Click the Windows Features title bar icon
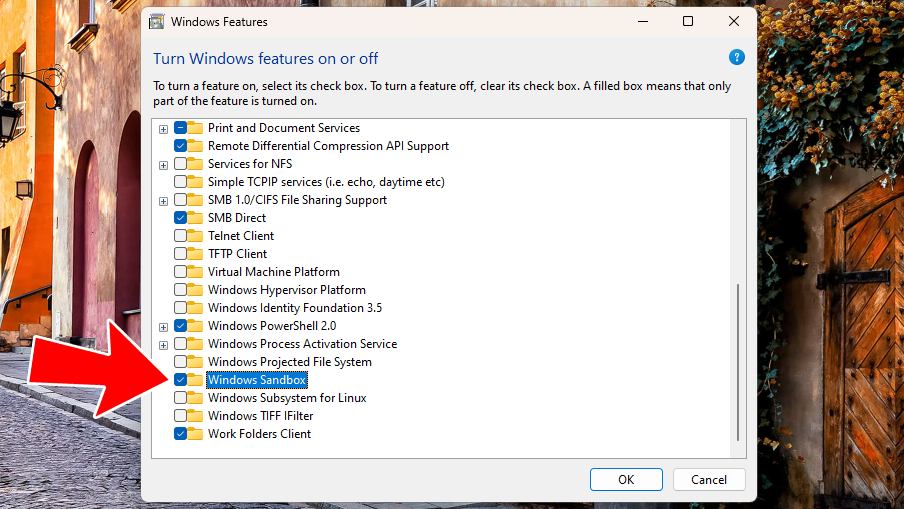 pyautogui.click(x=156, y=22)
